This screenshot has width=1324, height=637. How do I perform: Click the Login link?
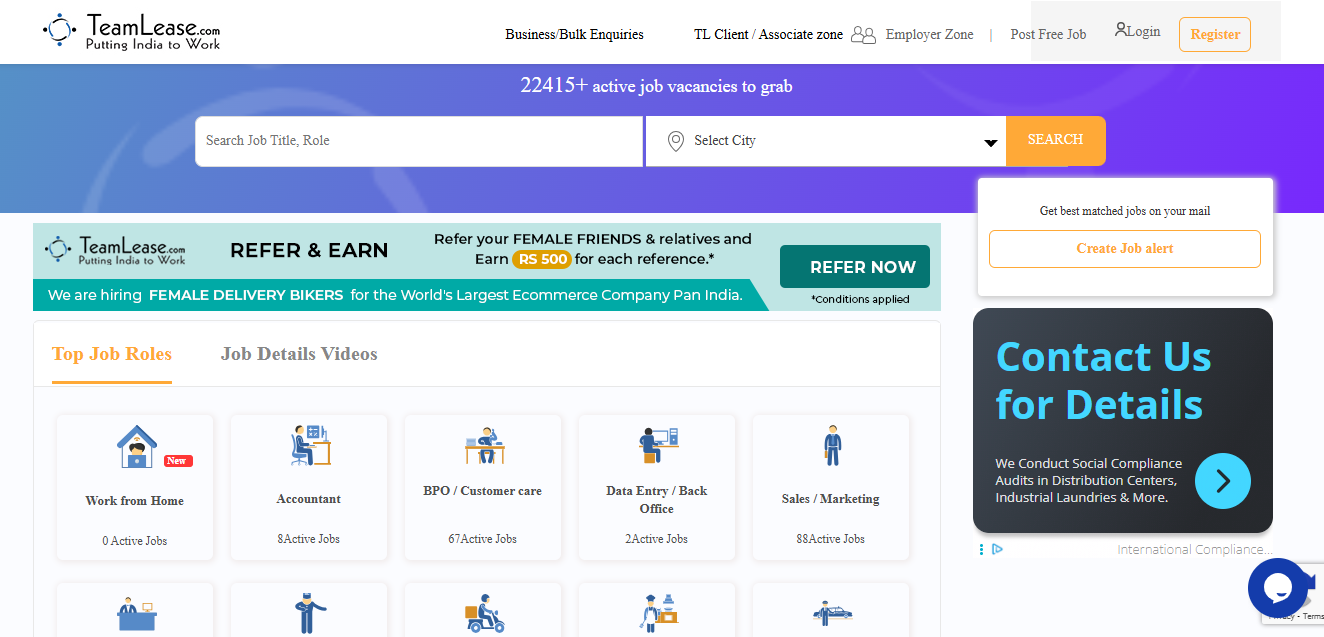coord(1143,32)
